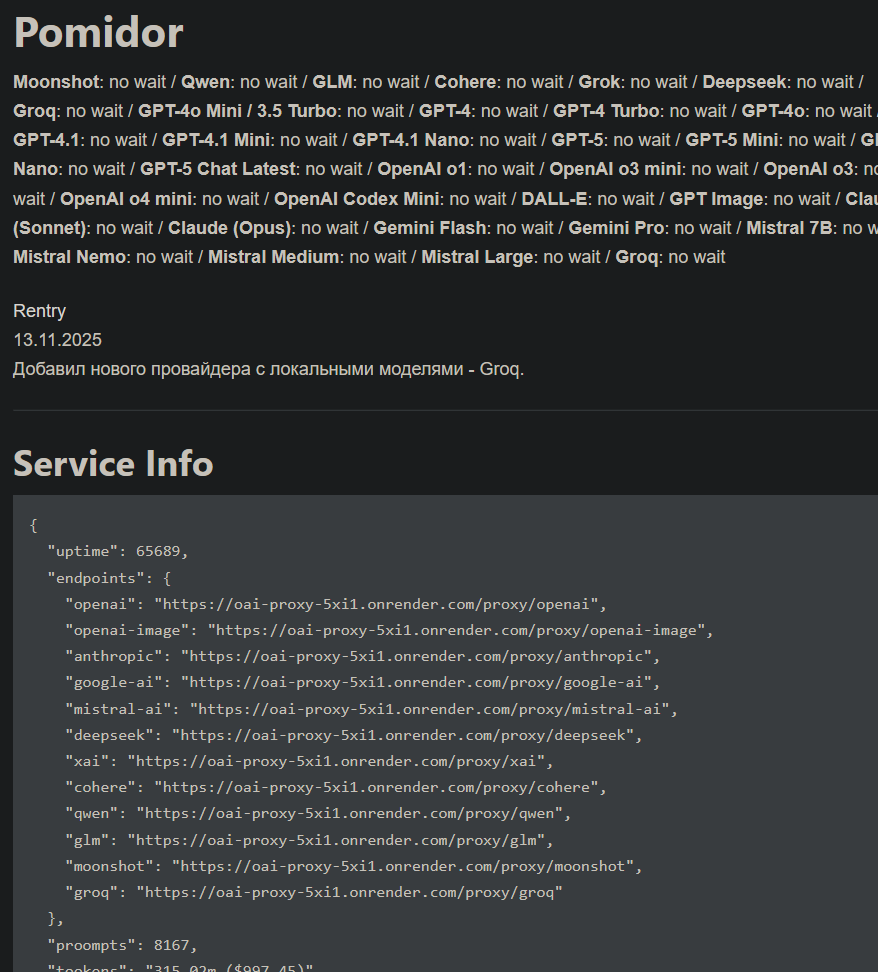Image resolution: width=878 pixels, height=972 pixels.
Task: Click the OpenAI Codex Mini label
Action: (x=356, y=199)
